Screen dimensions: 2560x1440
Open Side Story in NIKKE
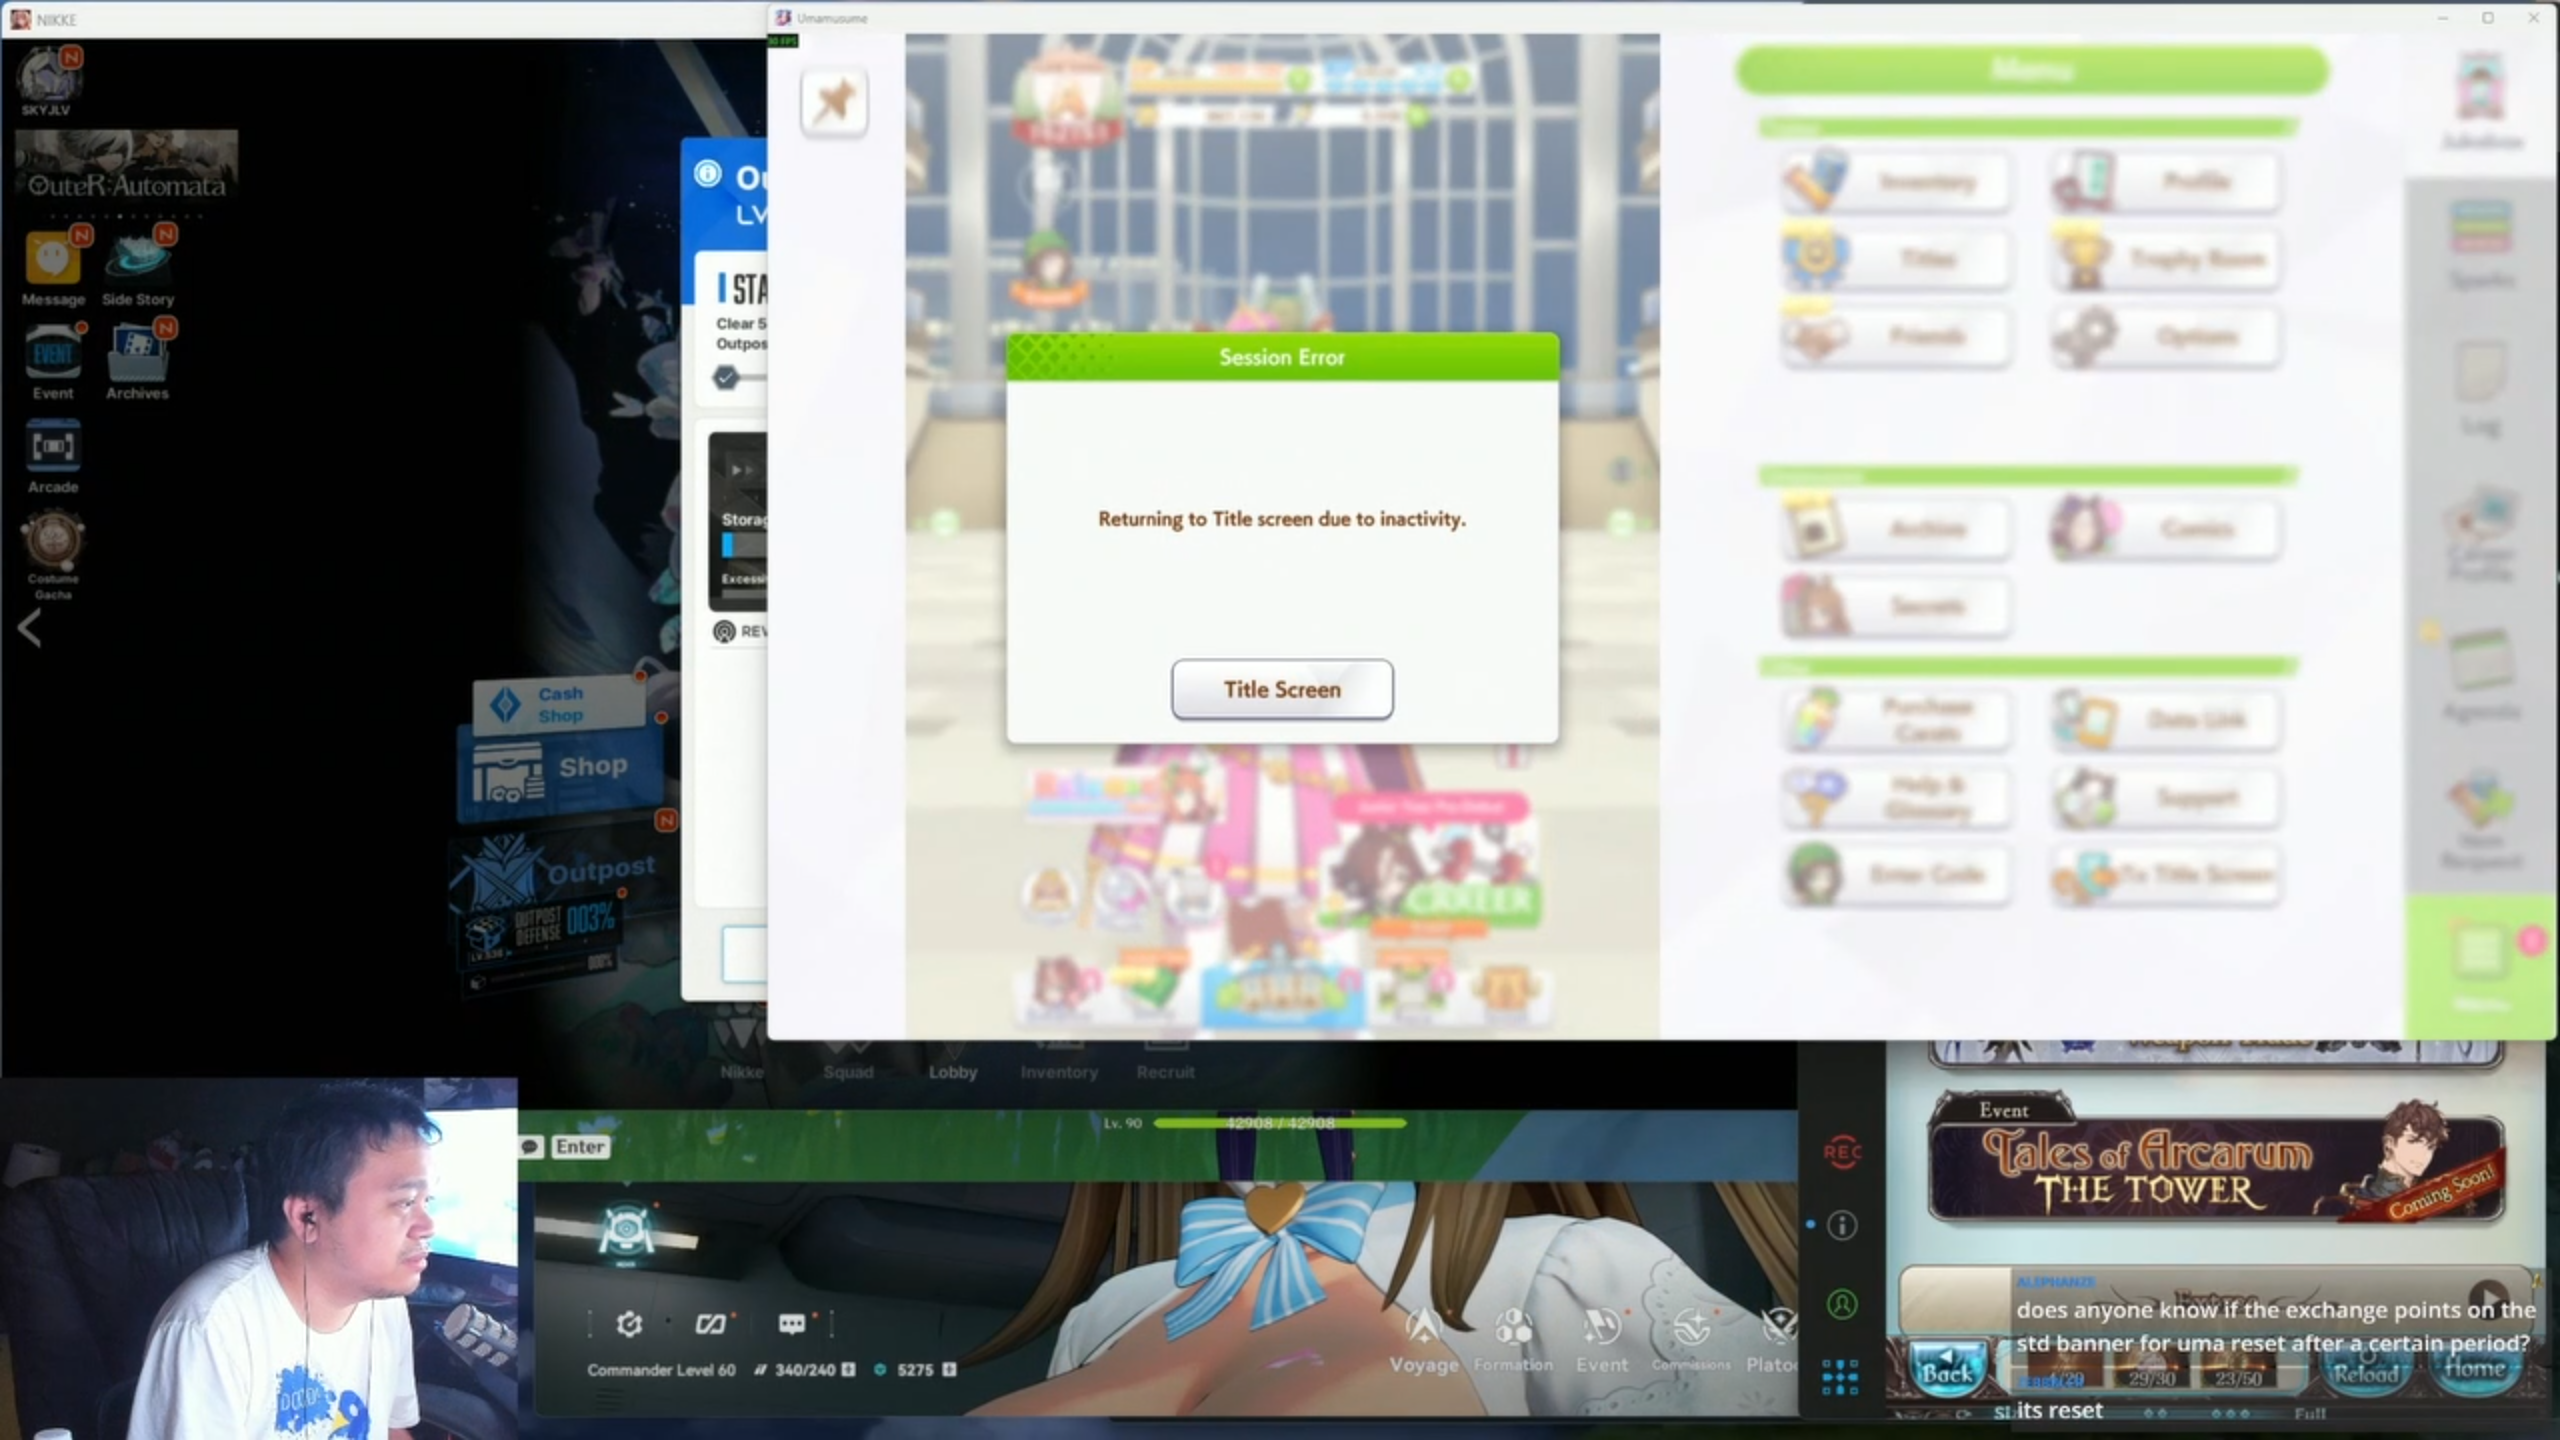(x=138, y=266)
